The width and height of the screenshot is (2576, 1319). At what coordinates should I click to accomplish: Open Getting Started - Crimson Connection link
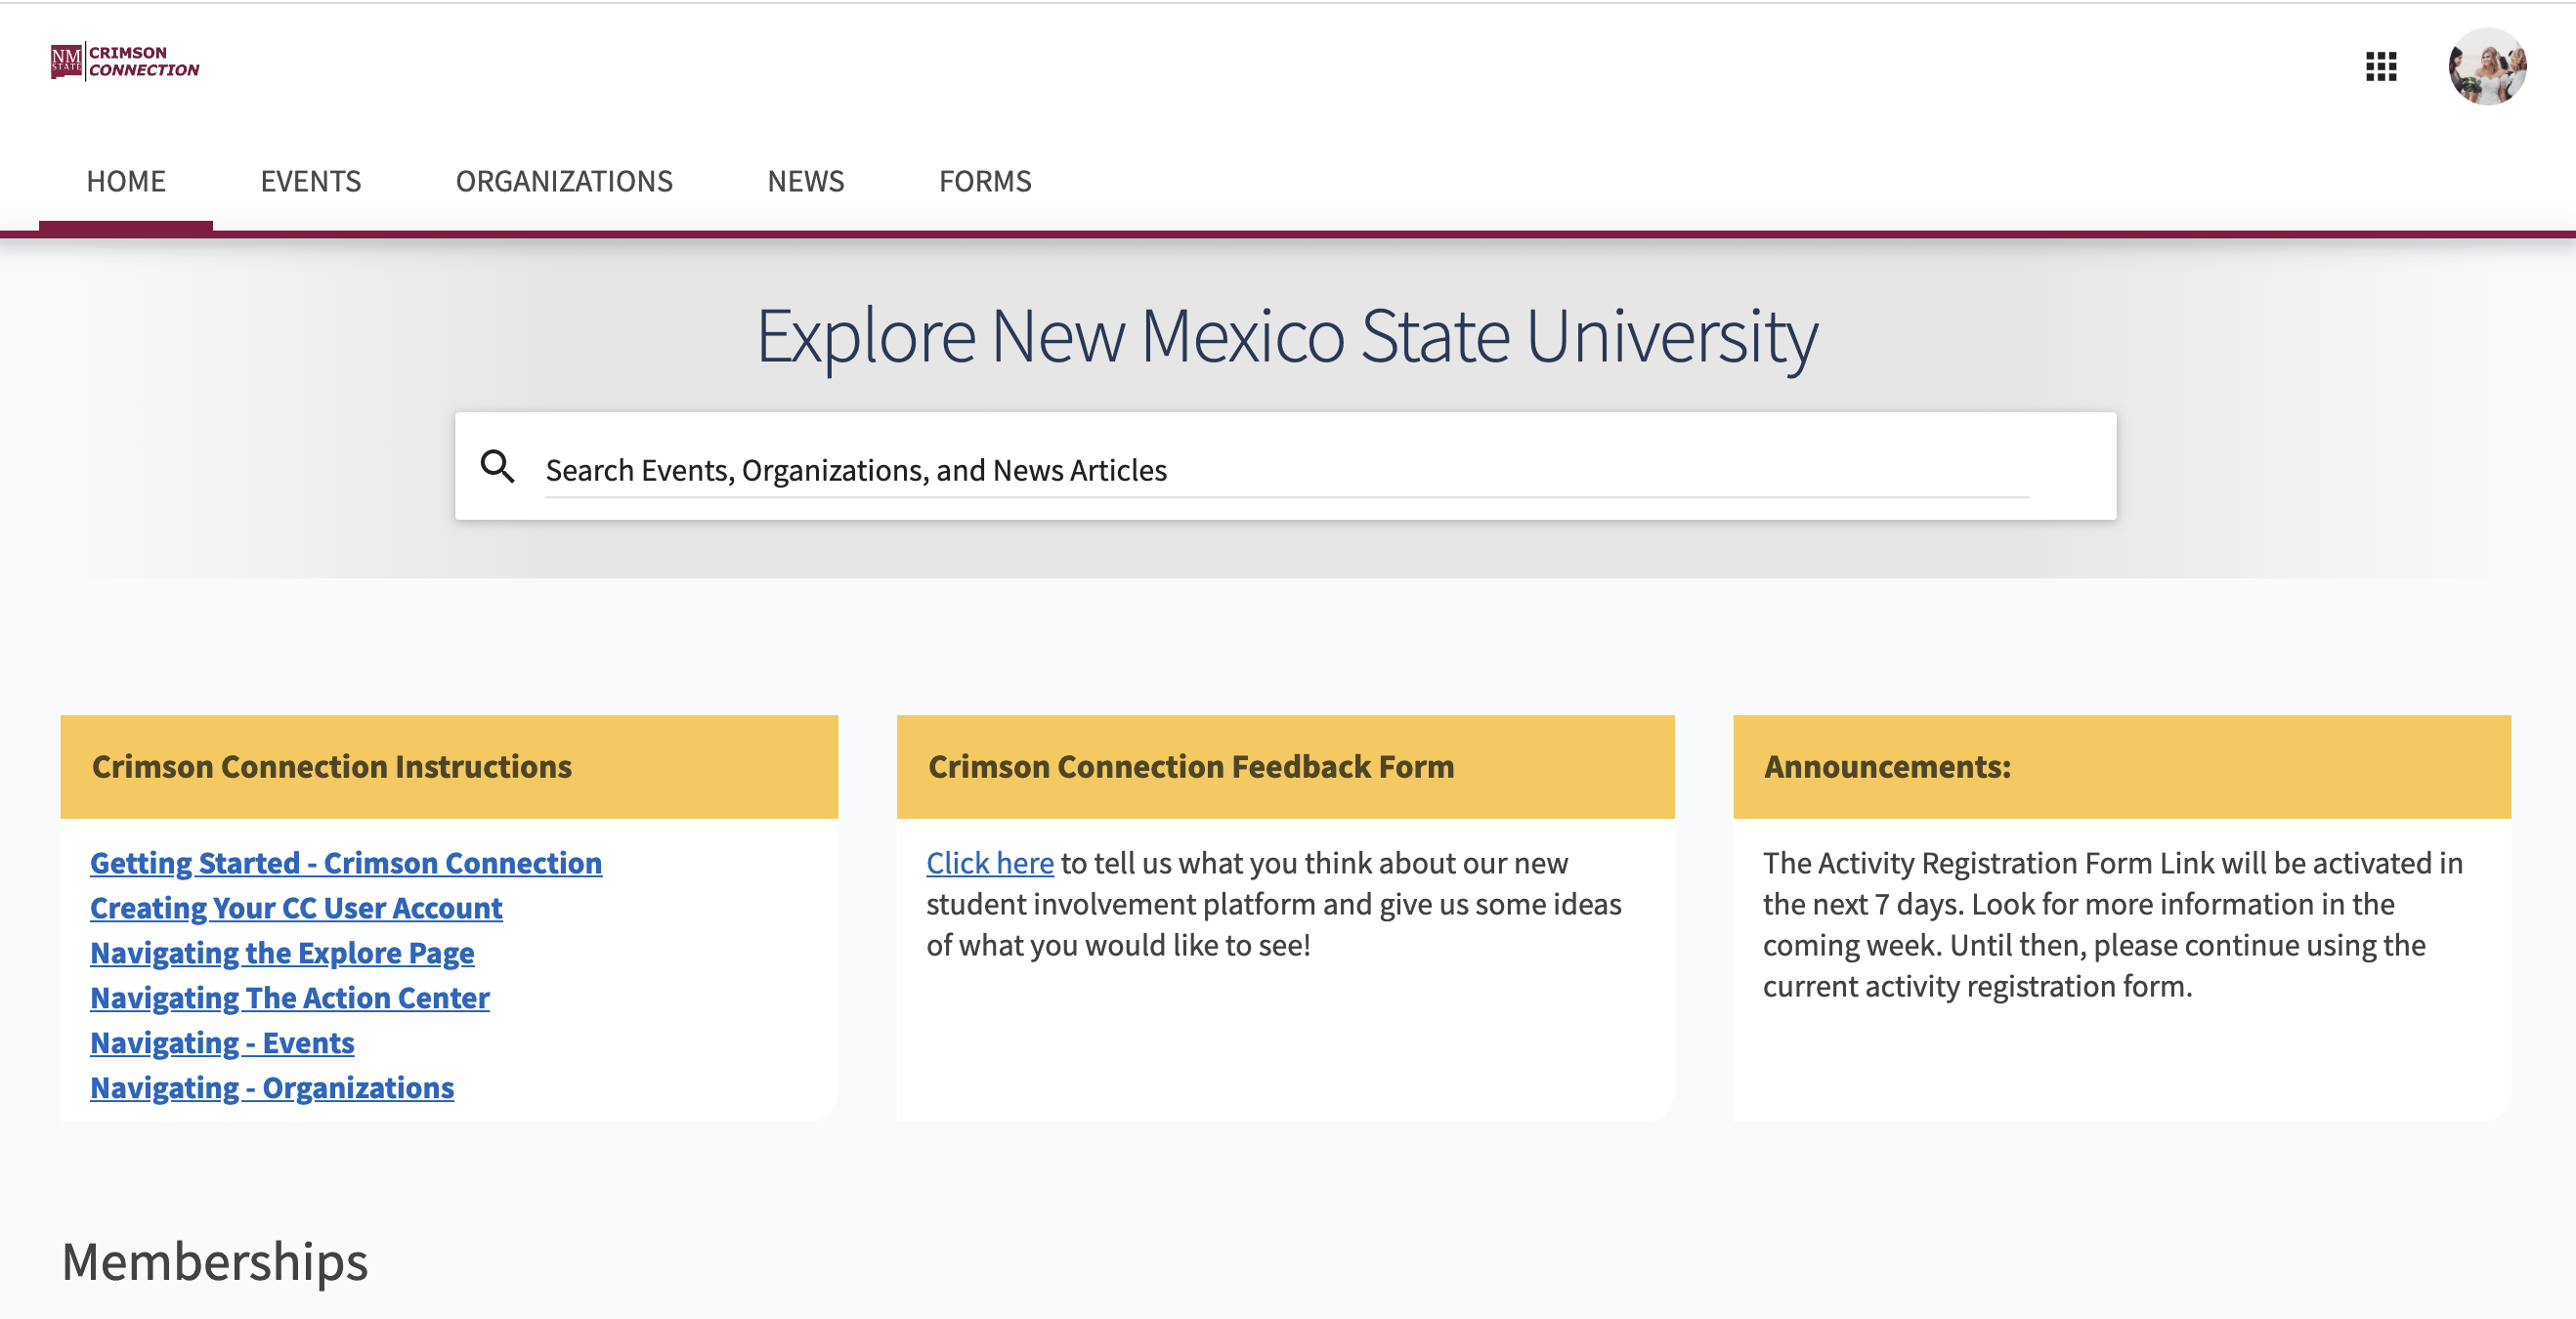coord(346,862)
